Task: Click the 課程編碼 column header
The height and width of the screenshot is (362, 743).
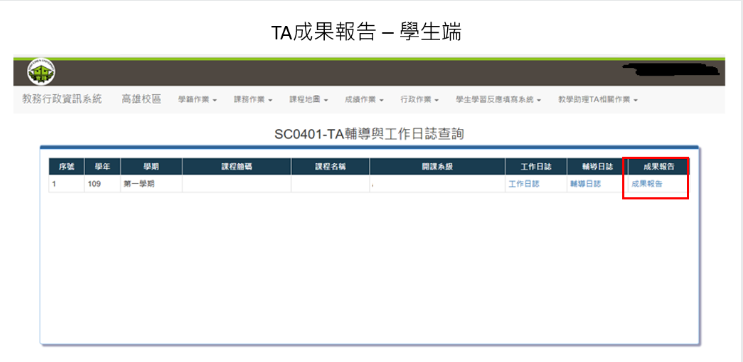Action: (x=237, y=166)
